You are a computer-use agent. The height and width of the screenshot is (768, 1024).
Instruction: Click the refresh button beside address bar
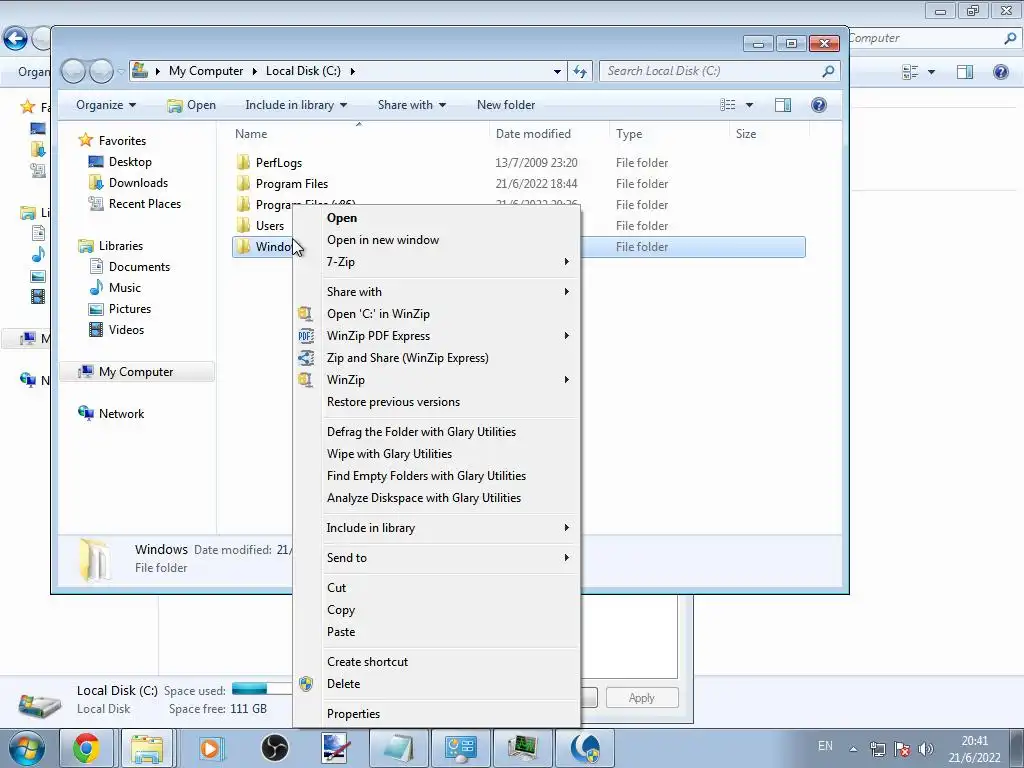coord(580,71)
